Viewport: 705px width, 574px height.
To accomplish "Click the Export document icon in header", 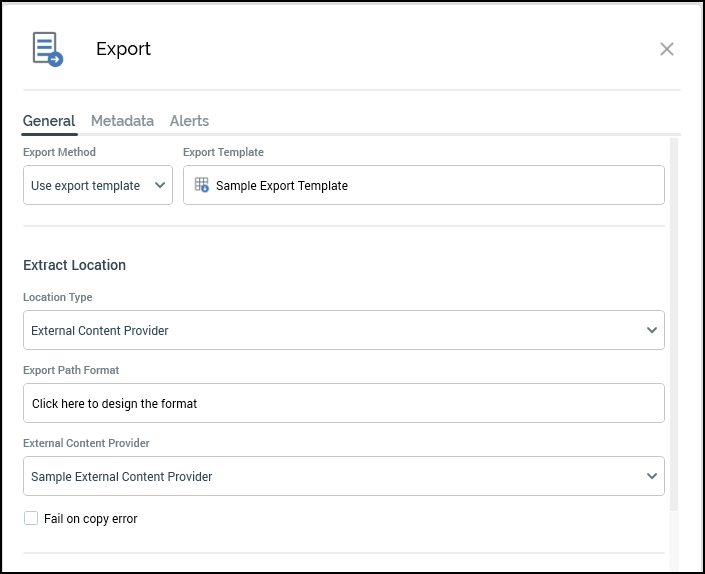I will (x=47, y=49).
